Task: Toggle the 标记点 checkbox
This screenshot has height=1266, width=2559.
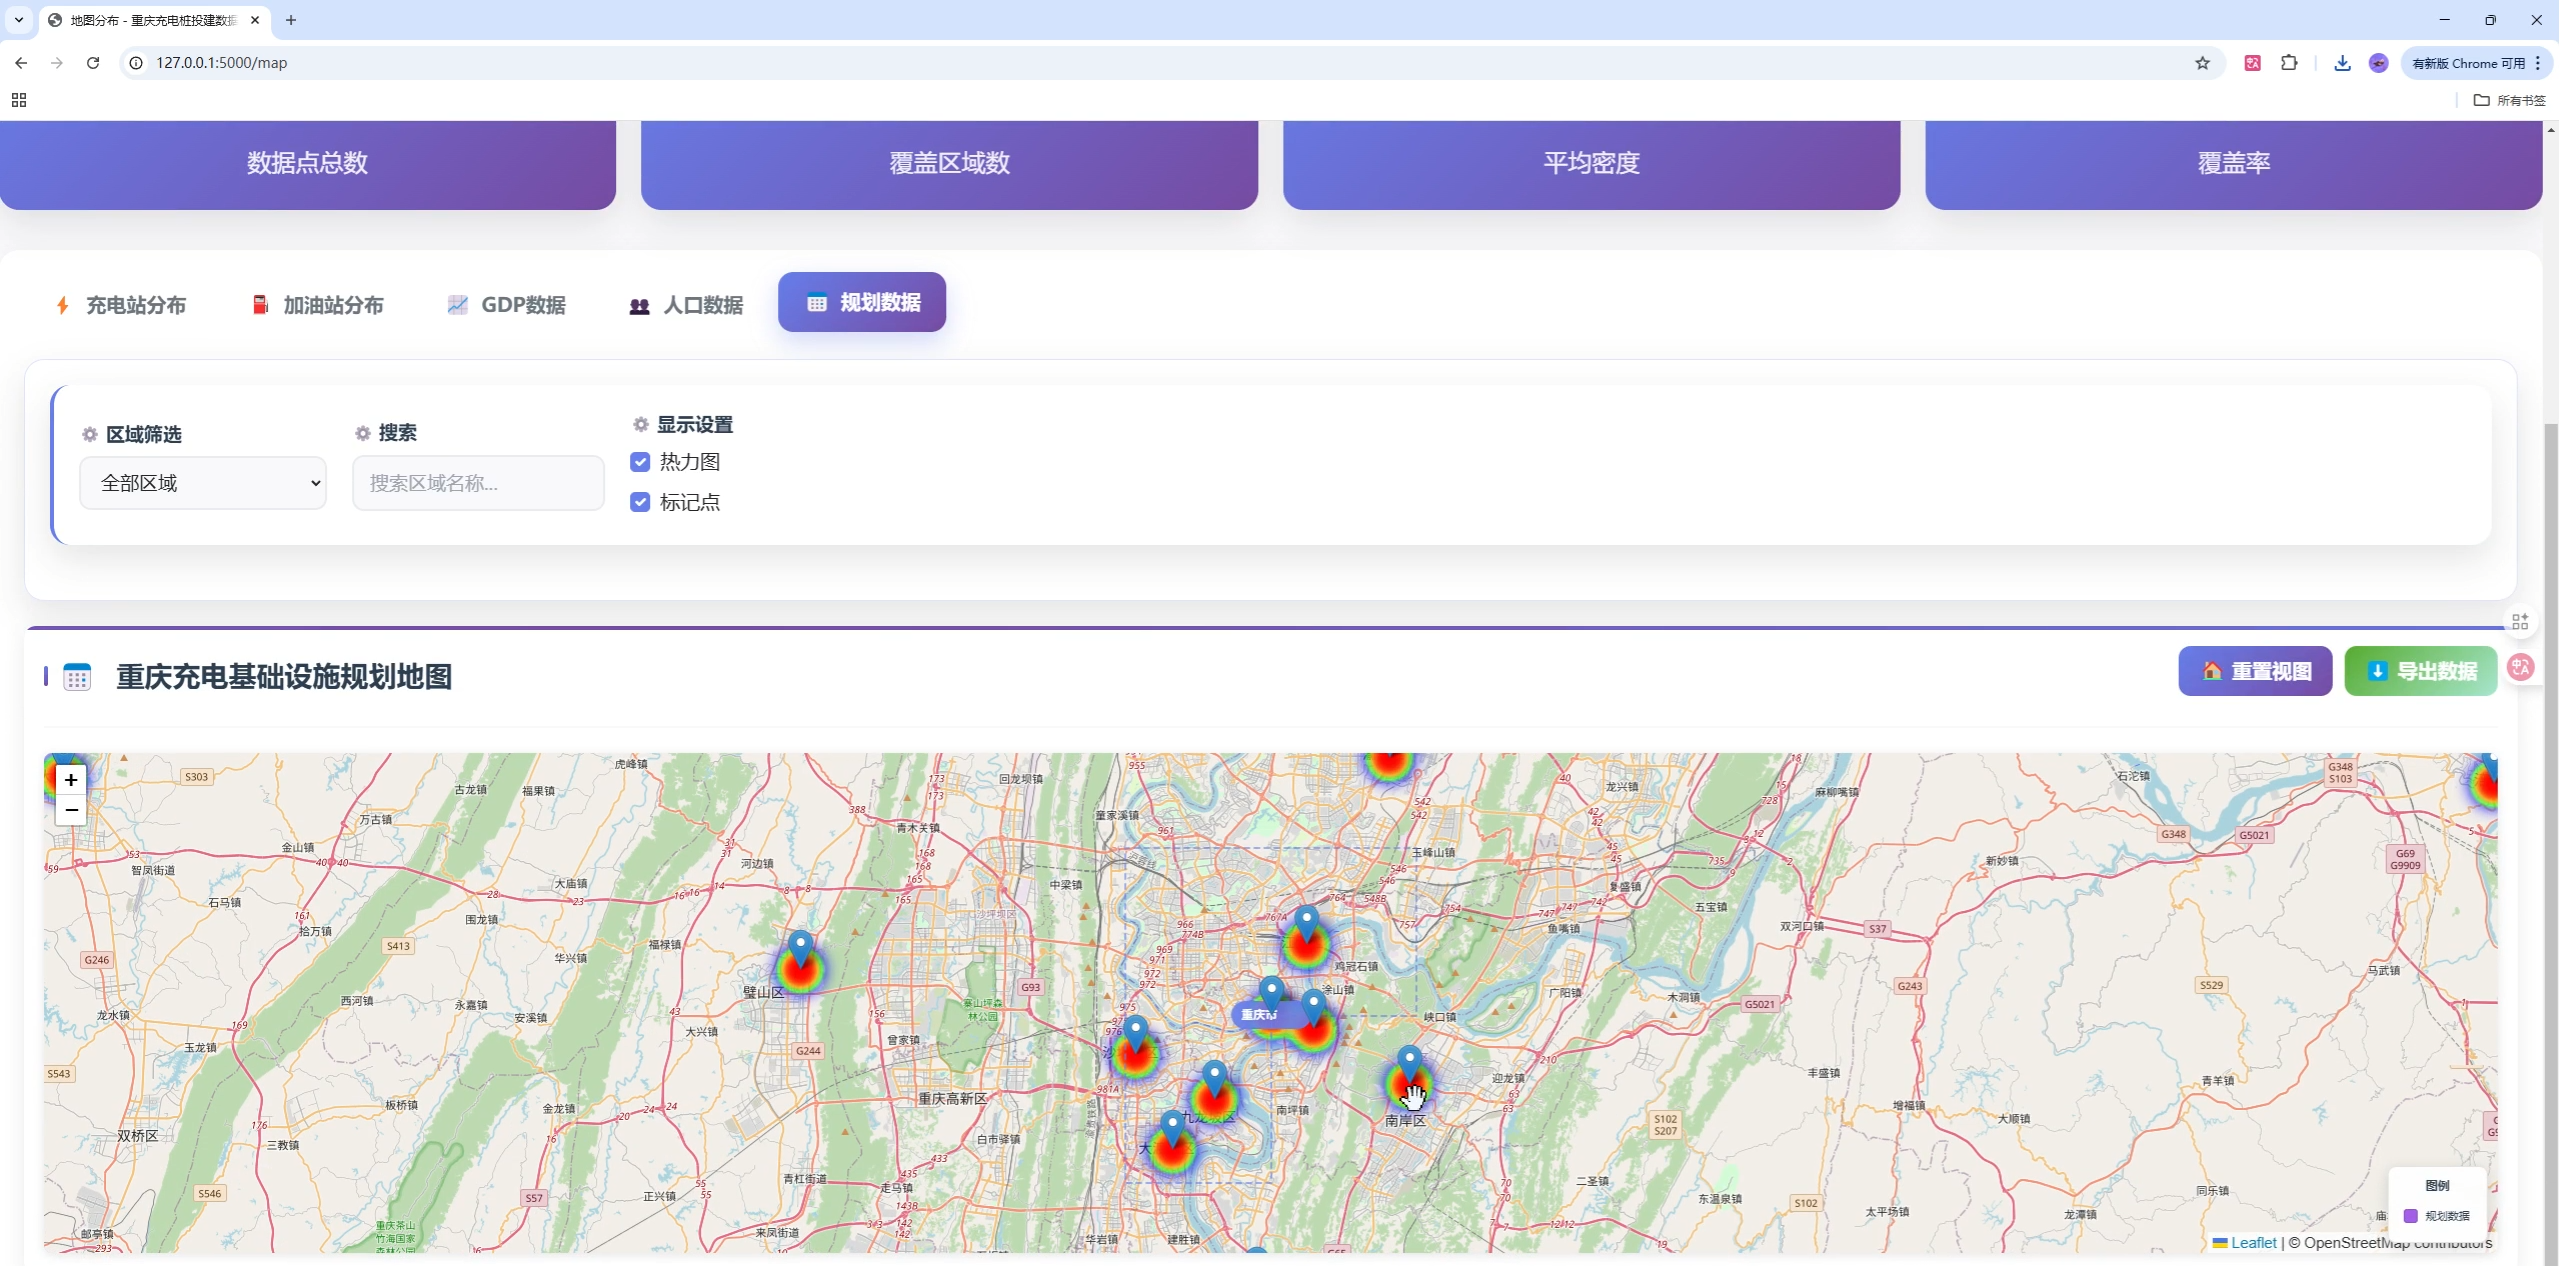Action: 641,502
